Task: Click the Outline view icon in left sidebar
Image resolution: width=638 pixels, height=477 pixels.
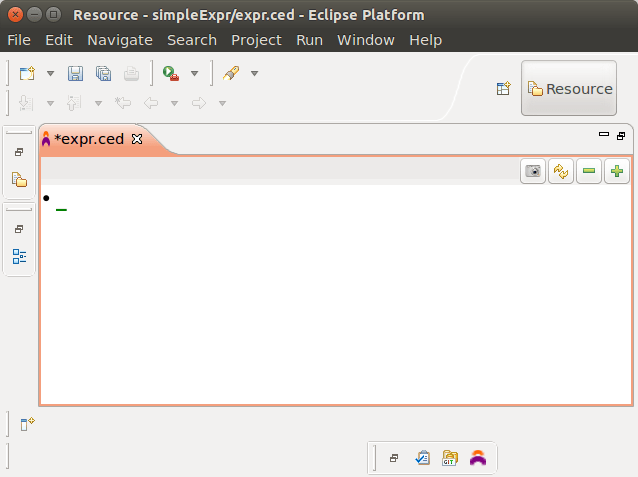Action: [19, 256]
